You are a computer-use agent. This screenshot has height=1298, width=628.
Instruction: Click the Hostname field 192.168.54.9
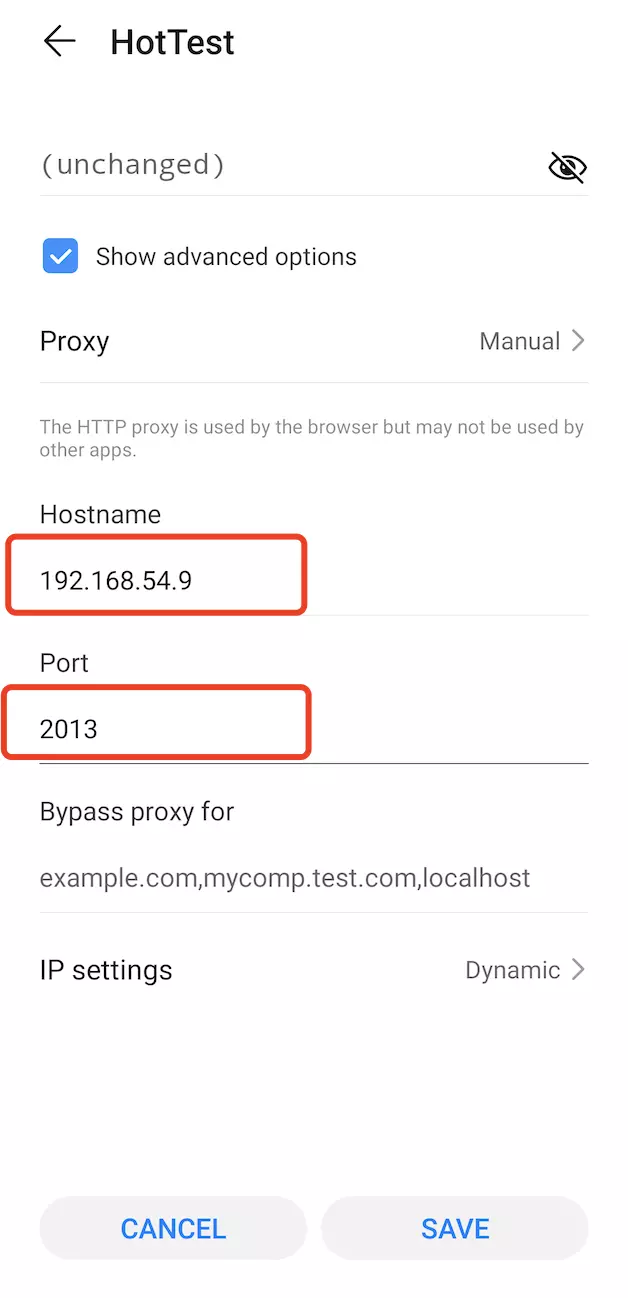point(314,579)
